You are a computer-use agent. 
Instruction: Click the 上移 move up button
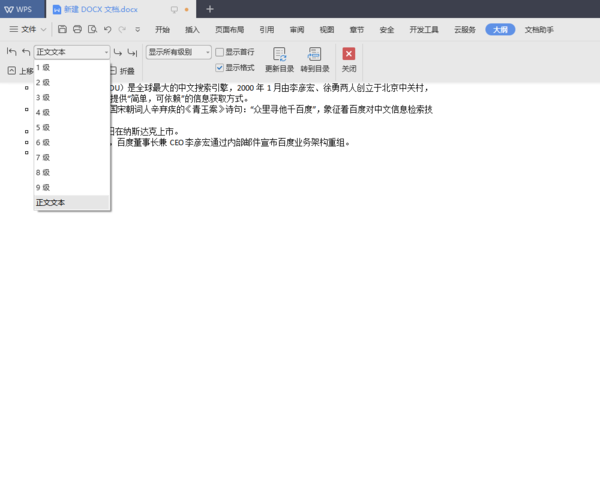pos(20,71)
